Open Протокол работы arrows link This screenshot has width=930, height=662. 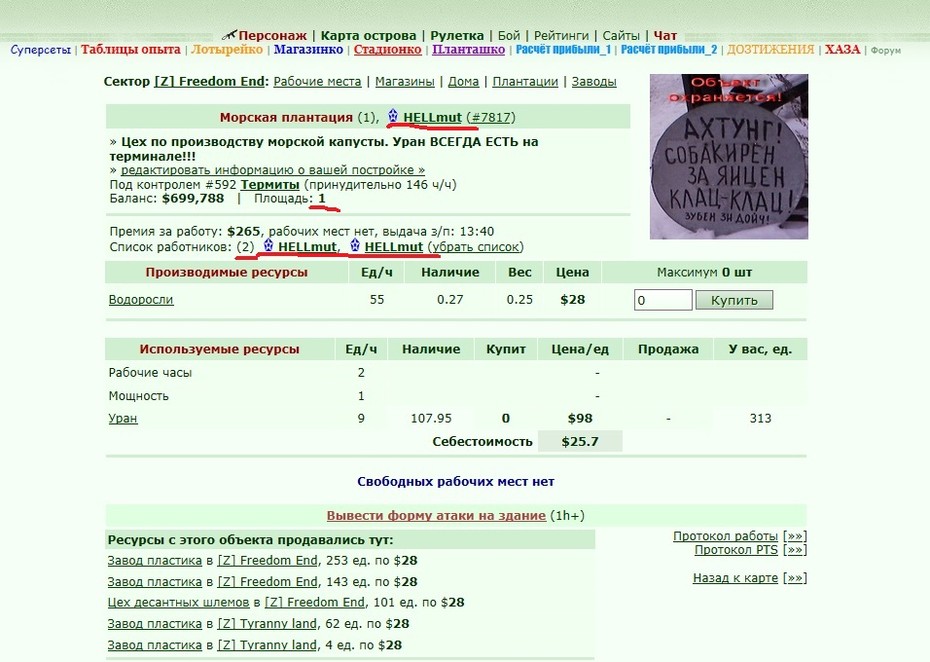(x=795, y=536)
